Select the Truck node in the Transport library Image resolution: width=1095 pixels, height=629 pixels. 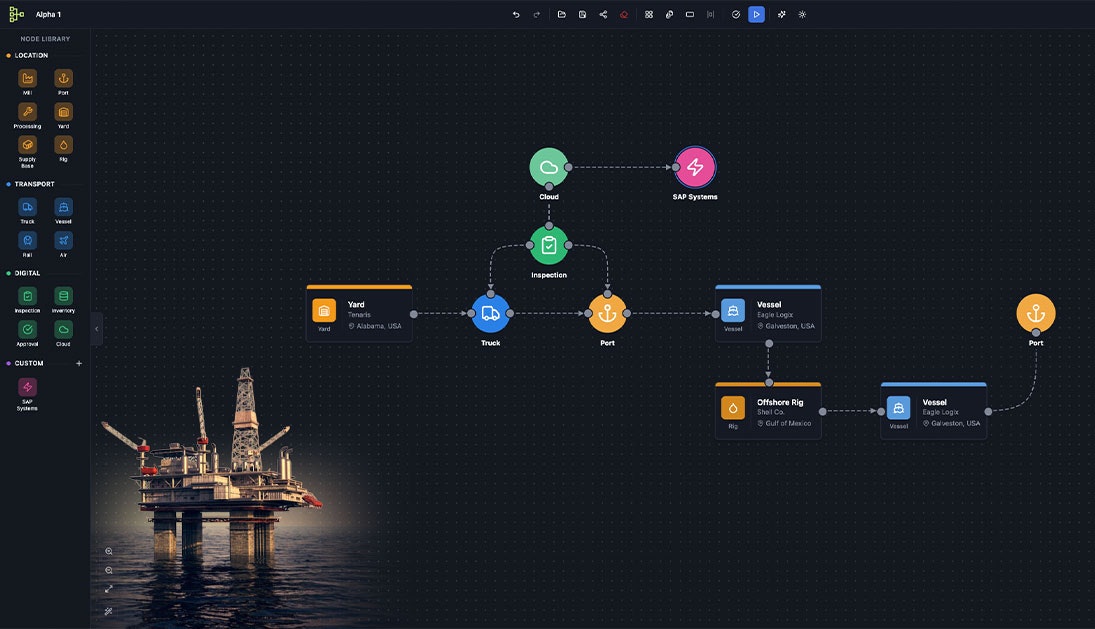(27, 207)
